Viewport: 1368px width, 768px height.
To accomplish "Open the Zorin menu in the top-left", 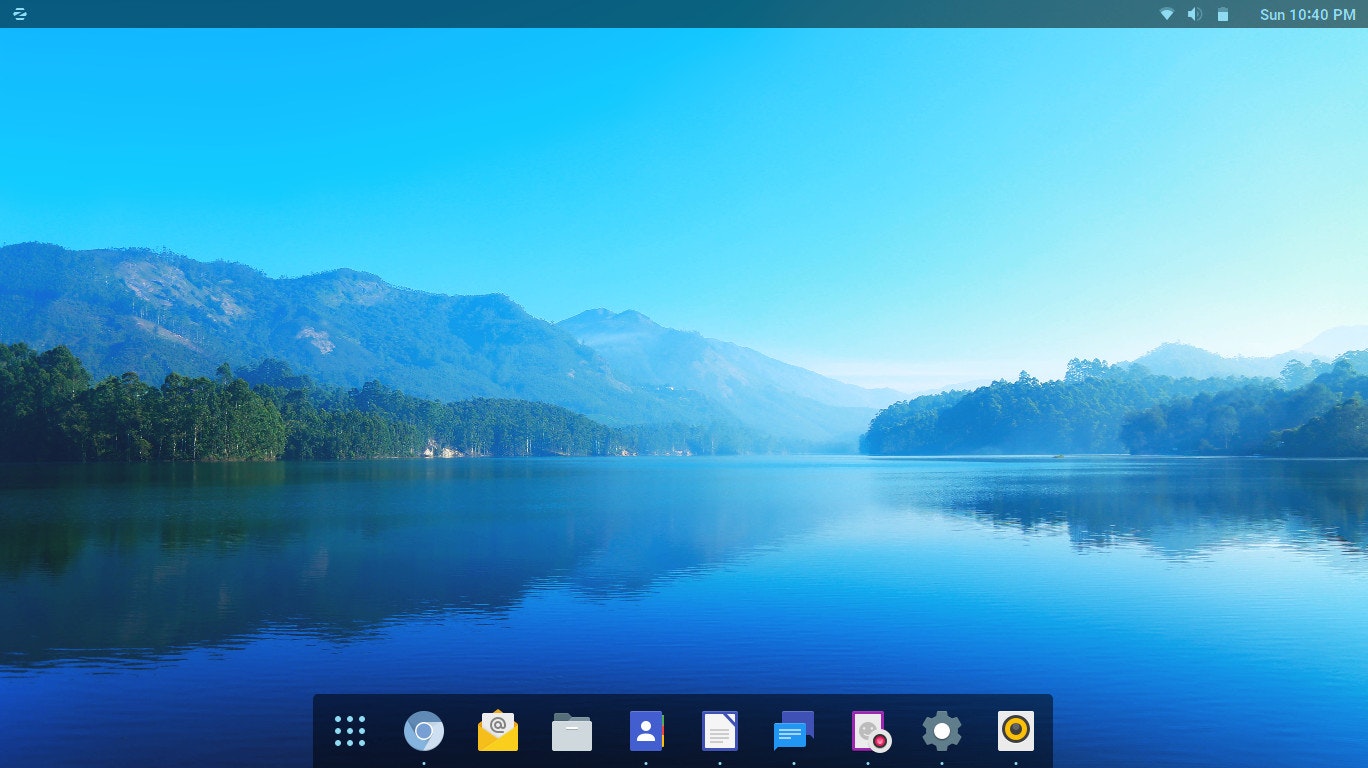I will pos(19,14).
